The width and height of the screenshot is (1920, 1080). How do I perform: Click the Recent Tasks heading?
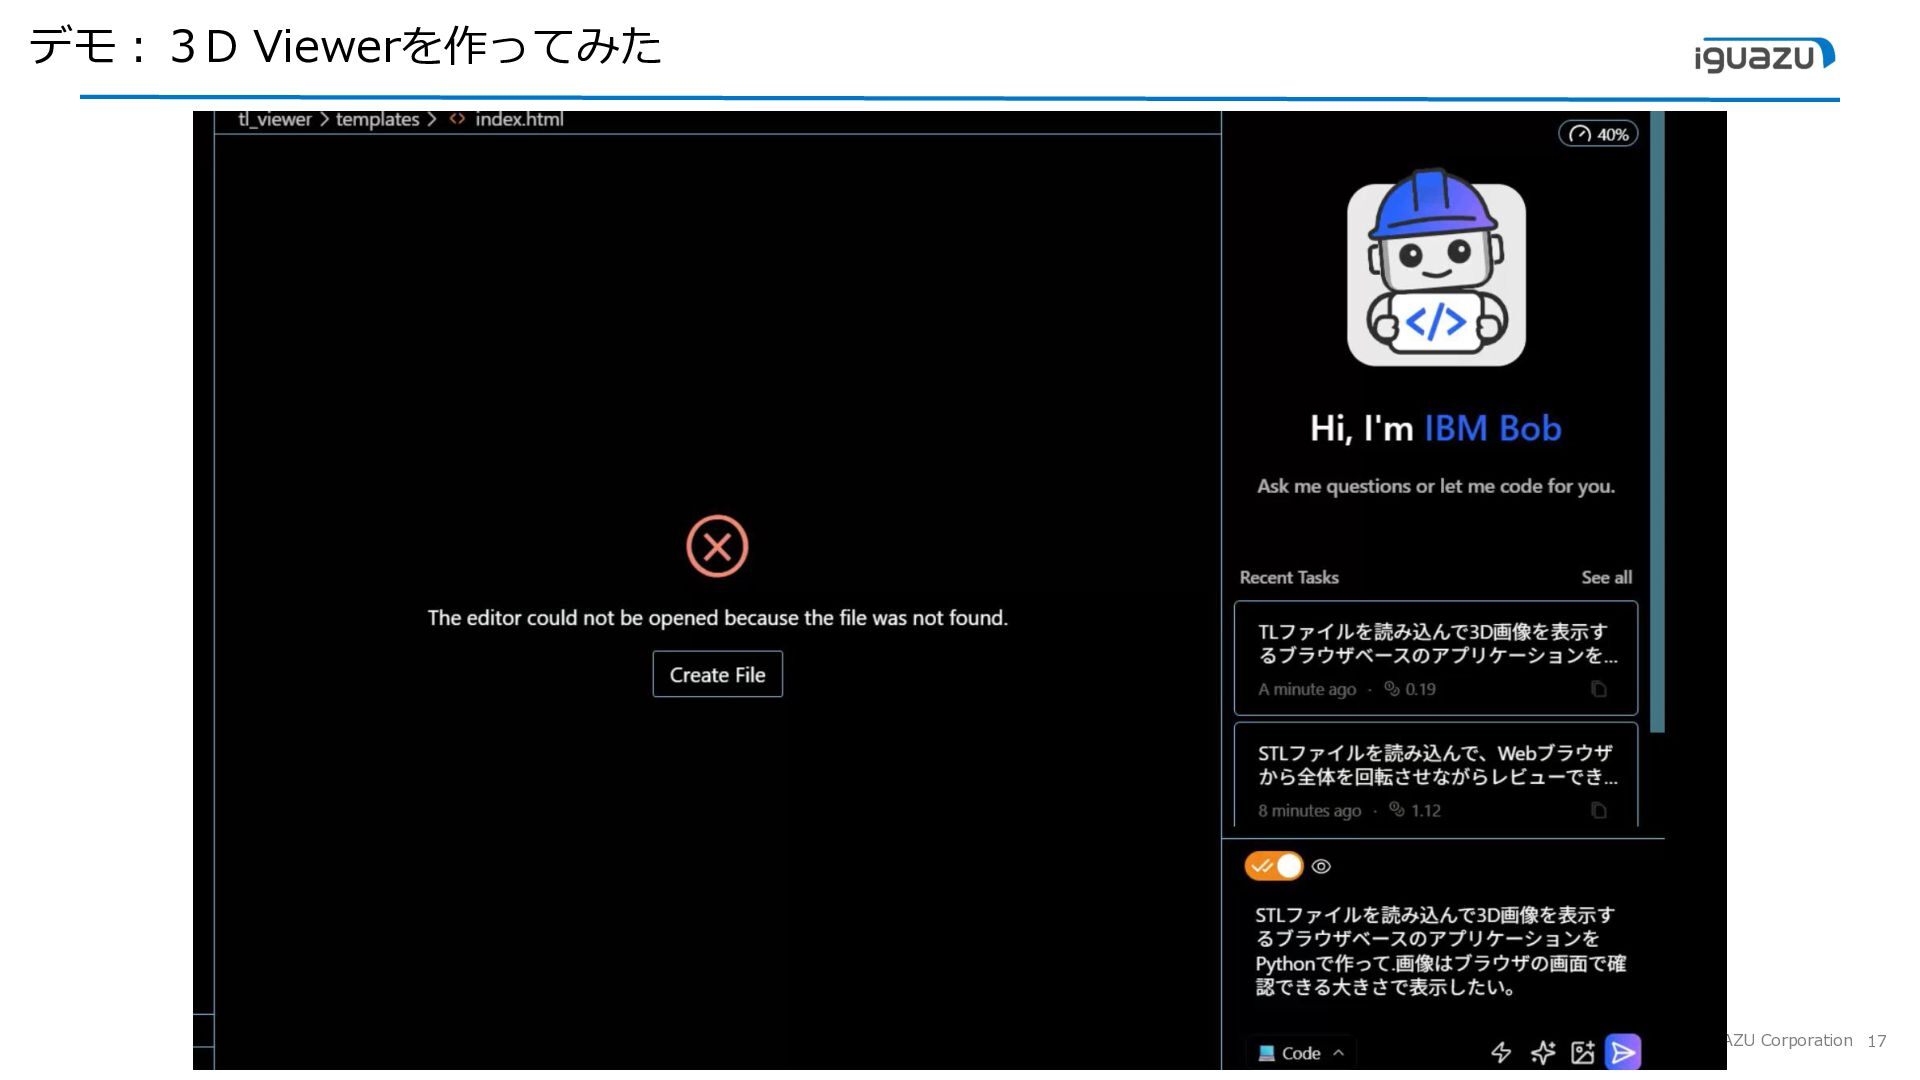pos(1289,577)
